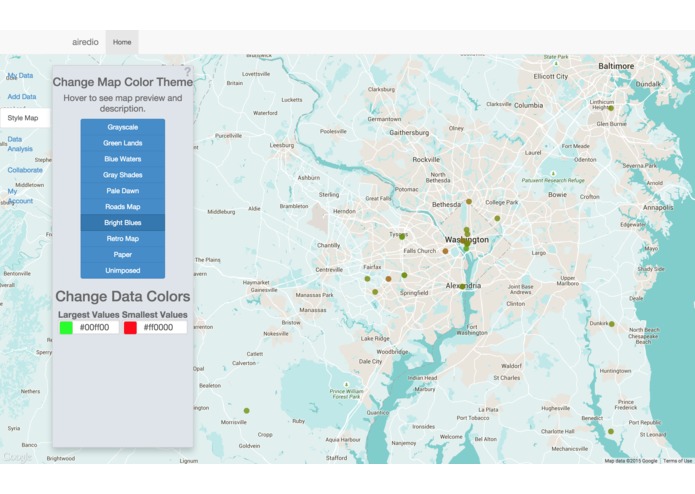The height and width of the screenshot is (494, 695).
Task: Click the Google logo on map
Action: tap(17, 457)
